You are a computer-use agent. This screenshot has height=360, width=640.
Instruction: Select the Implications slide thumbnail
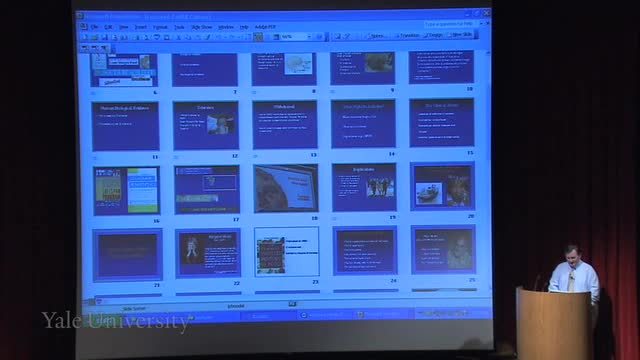coord(364,188)
